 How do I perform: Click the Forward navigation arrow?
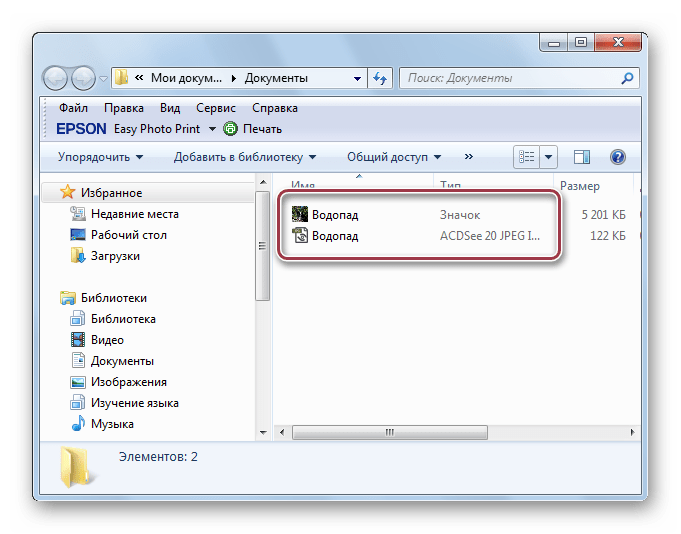(83, 79)
